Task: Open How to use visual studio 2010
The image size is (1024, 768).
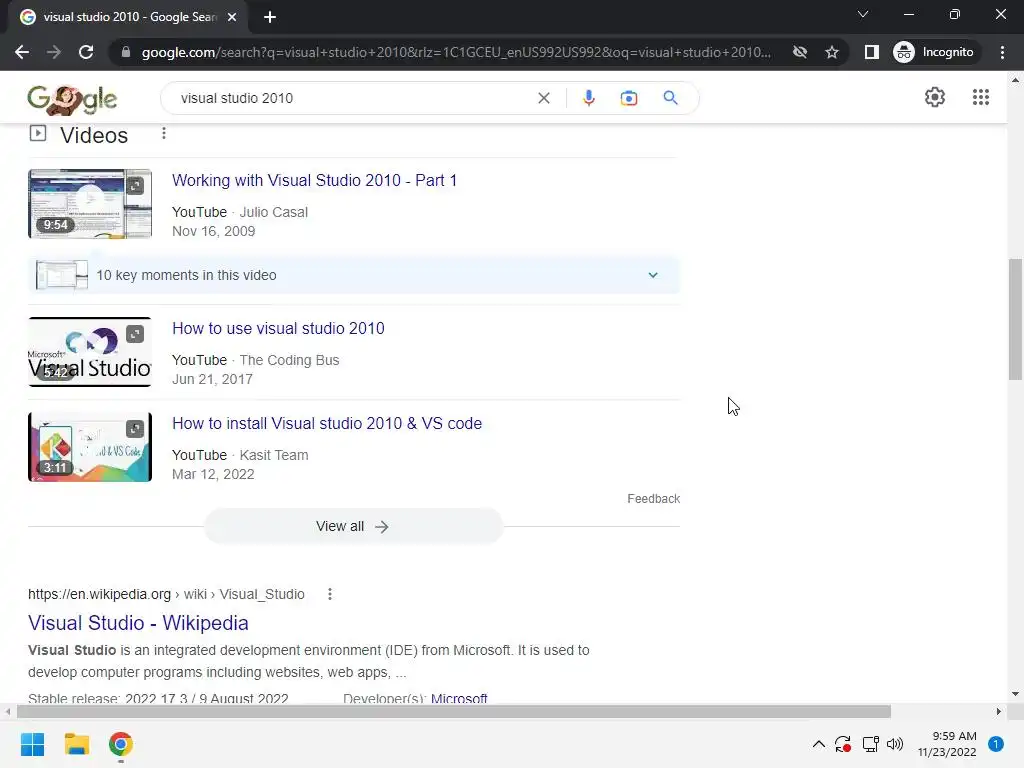Action: 278,328
